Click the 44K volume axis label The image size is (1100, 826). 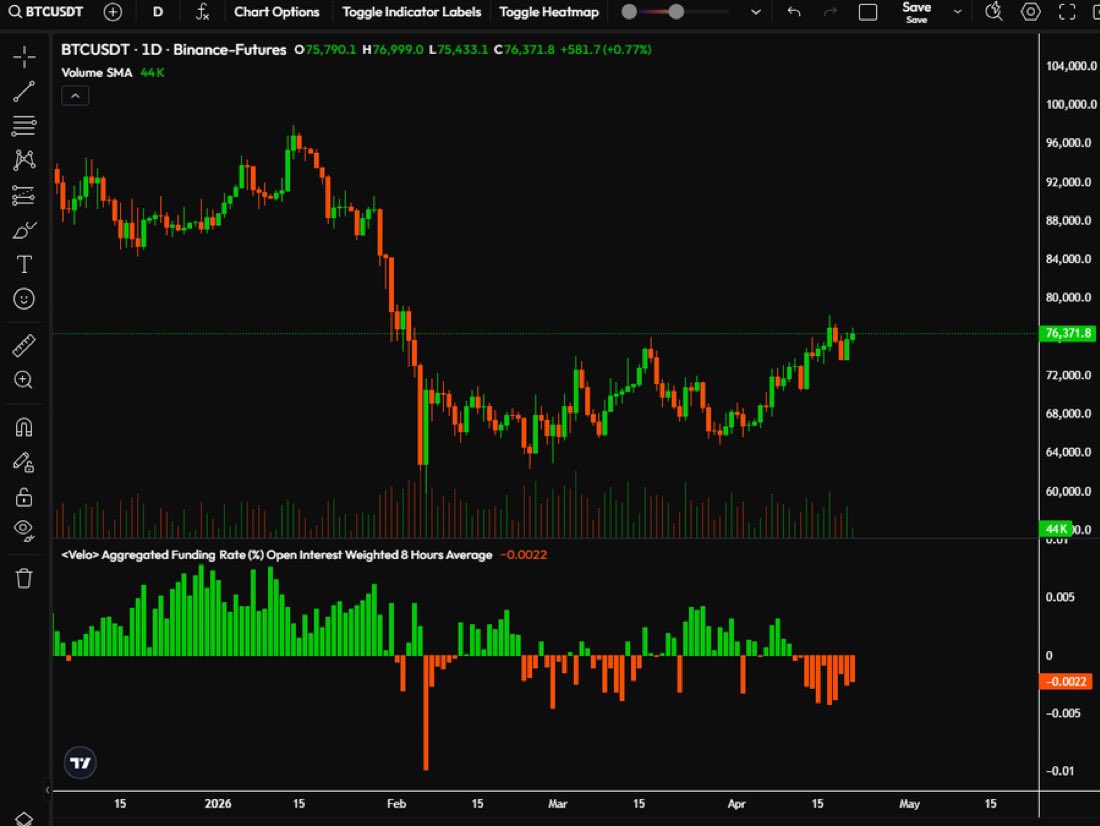1056,529
